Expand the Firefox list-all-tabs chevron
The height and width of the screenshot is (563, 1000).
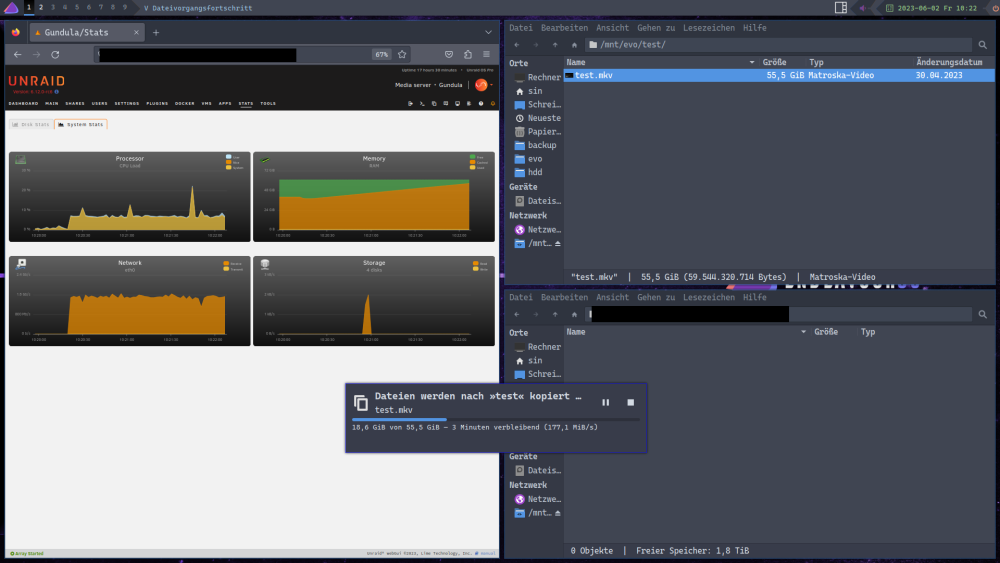tap(489, 33)
